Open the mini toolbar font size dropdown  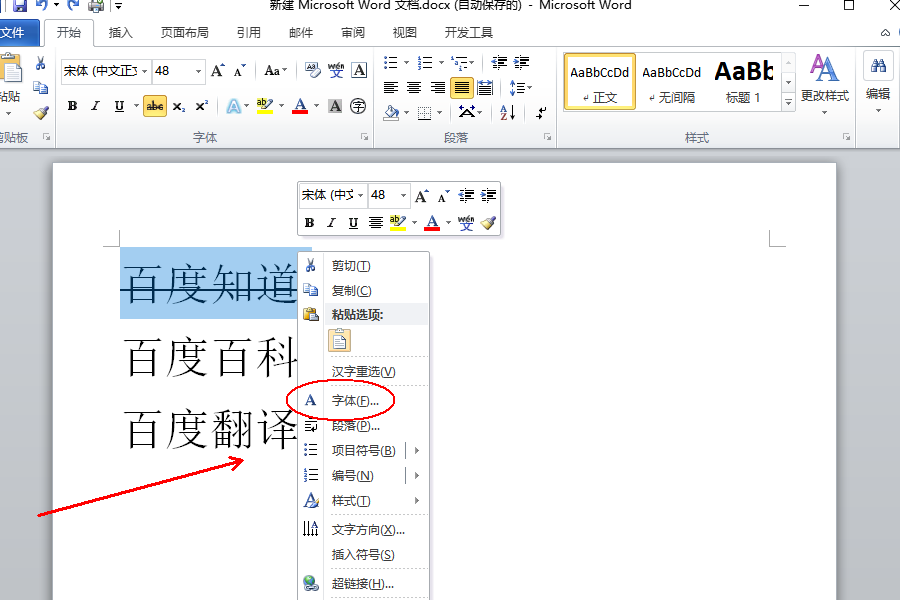(x=404, y=195)
